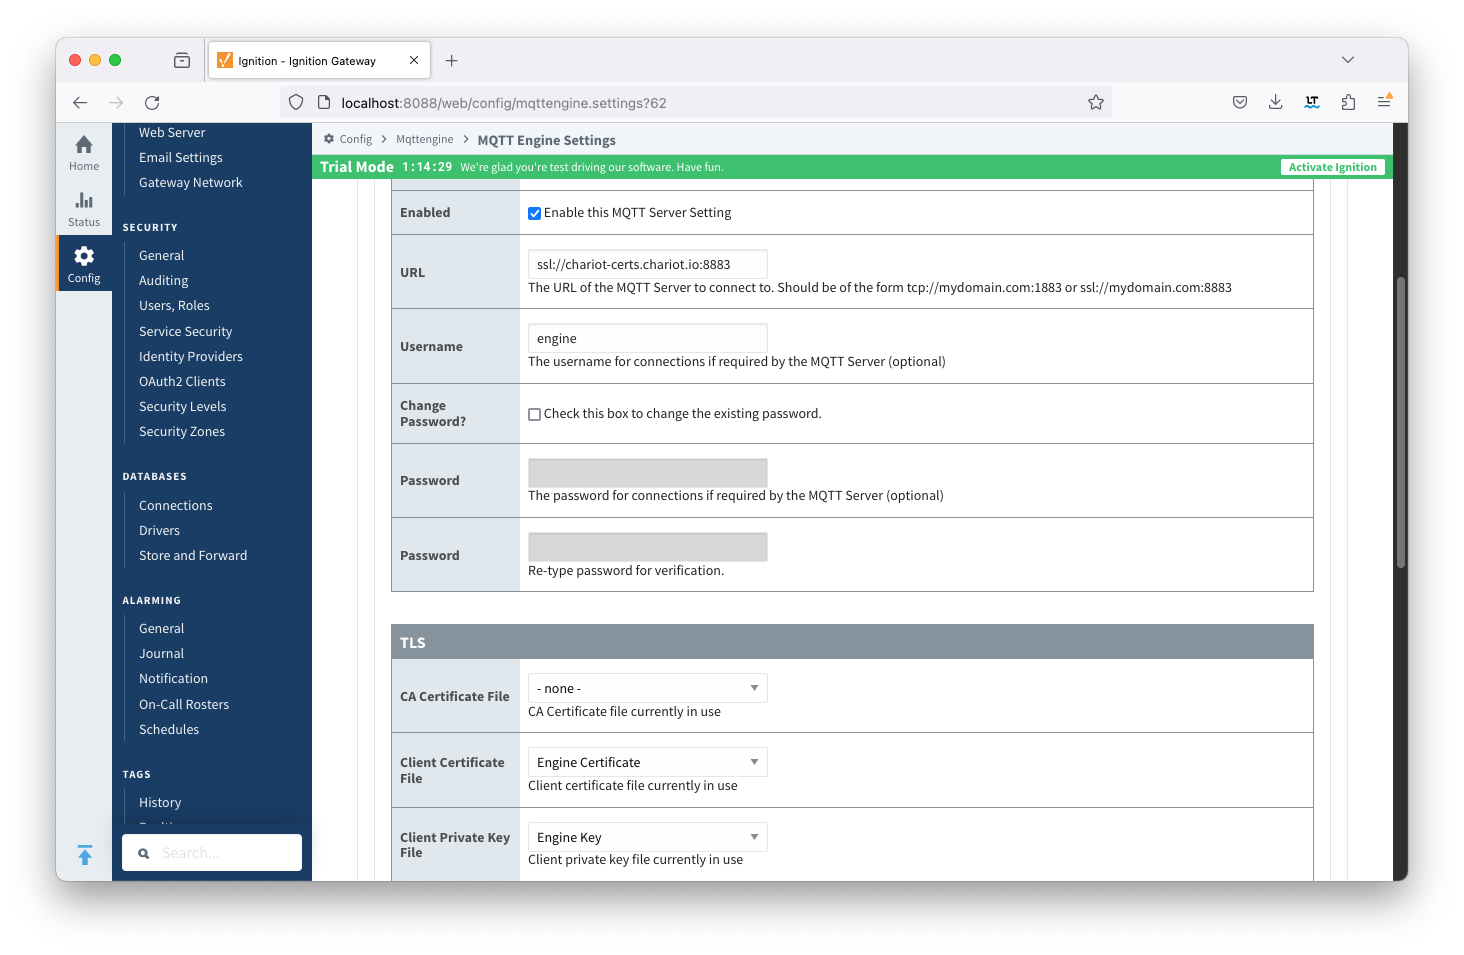Screen dimensions: 1464x955
Task: Open alarm Notification page
Action: pos(174,678)
